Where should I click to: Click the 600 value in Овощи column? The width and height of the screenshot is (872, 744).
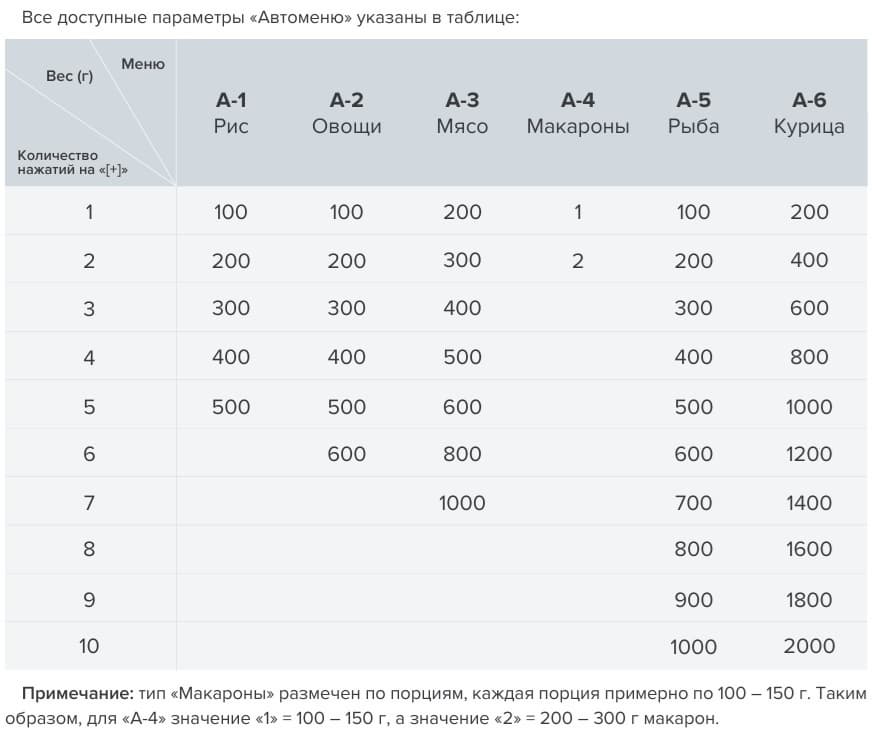coord(346,454)
